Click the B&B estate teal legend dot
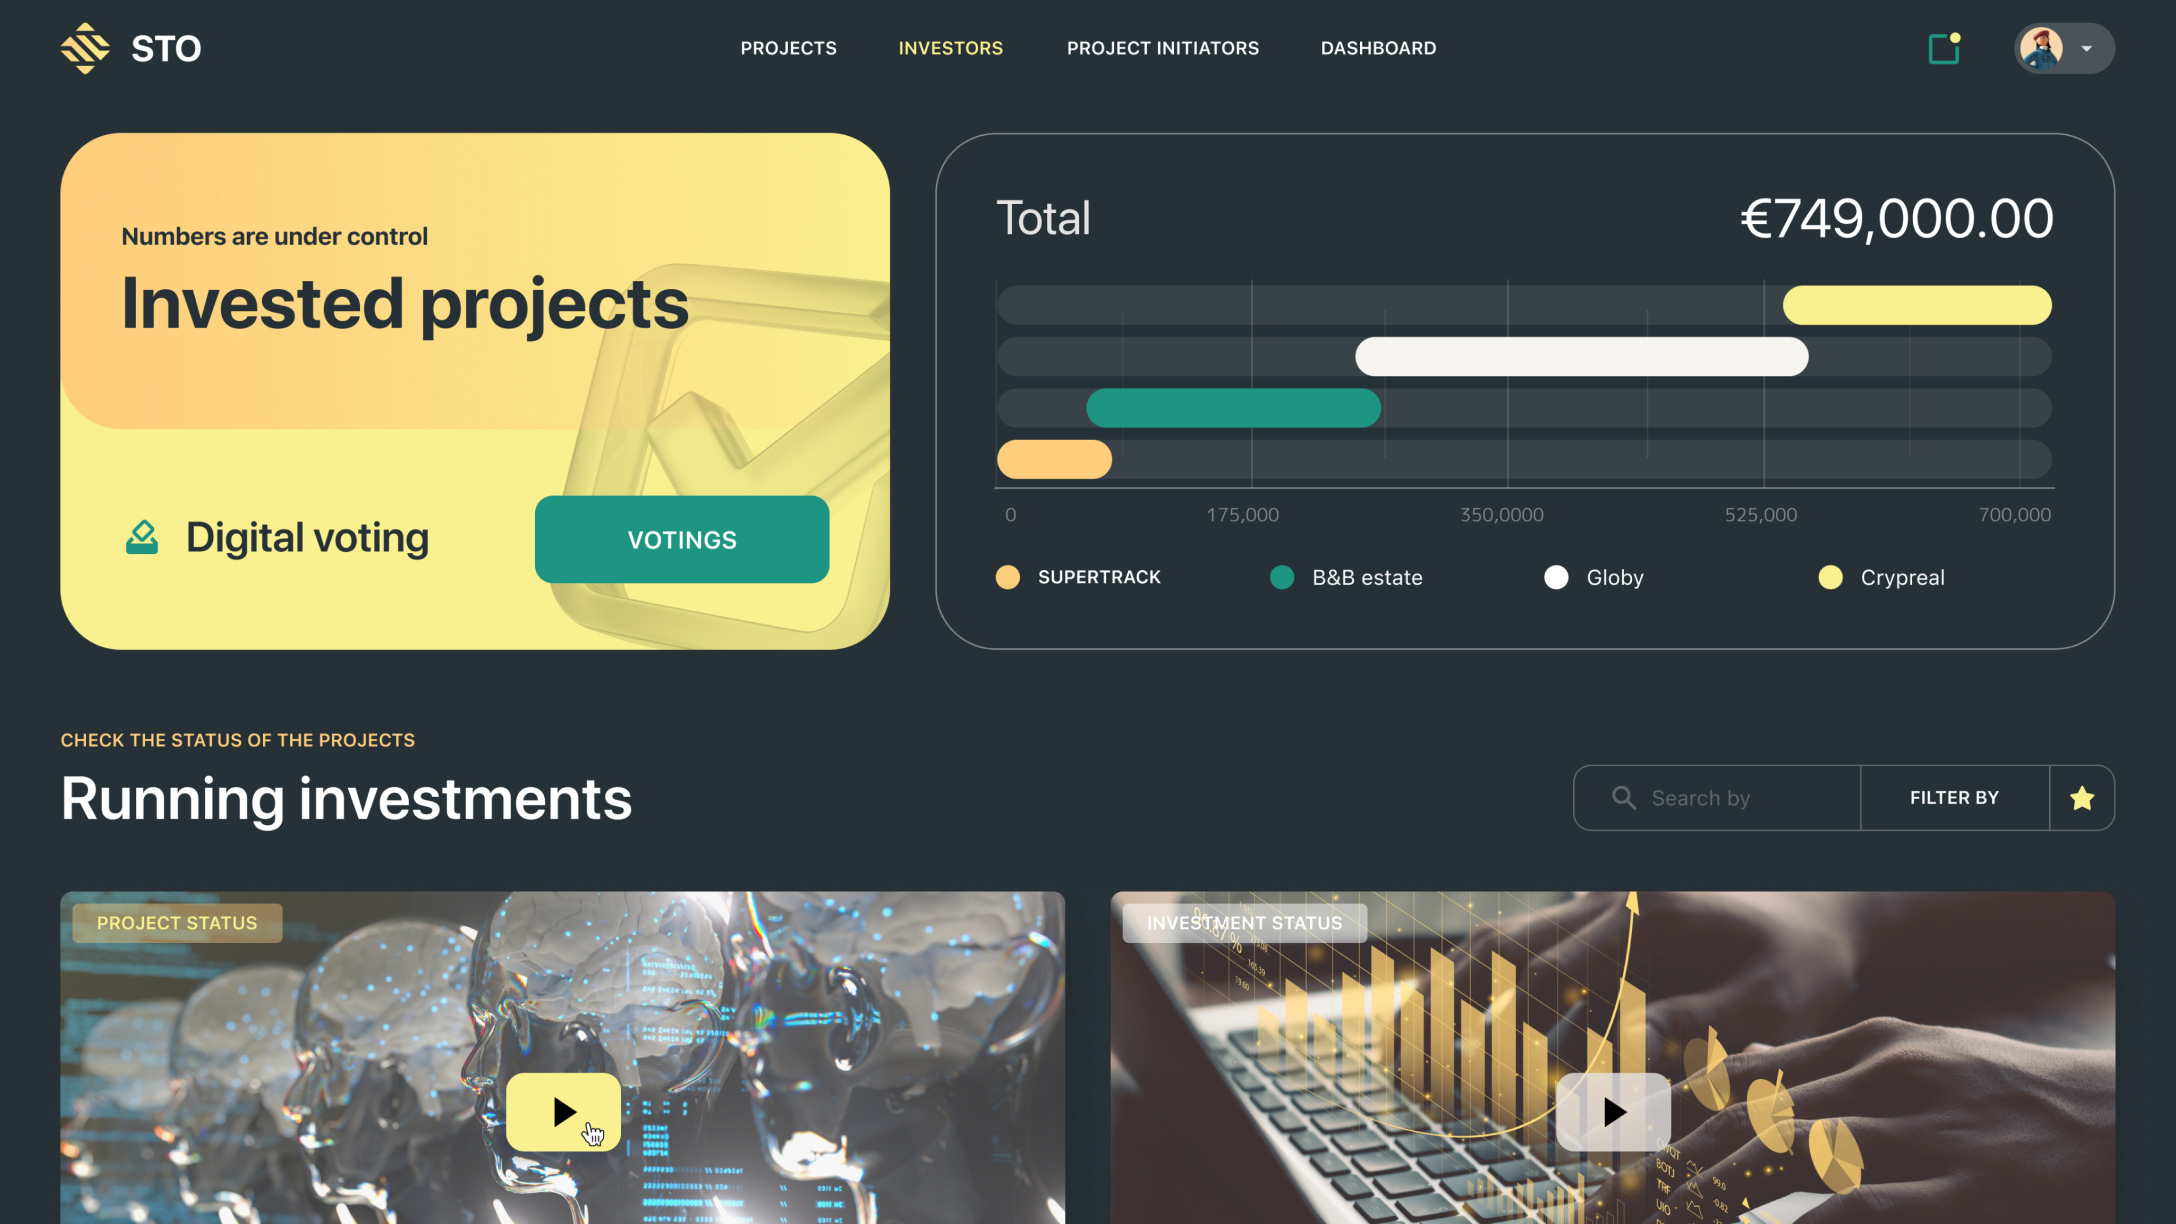The width and height of the screenshot is (2176, 1224). [x=1281, y=577]
